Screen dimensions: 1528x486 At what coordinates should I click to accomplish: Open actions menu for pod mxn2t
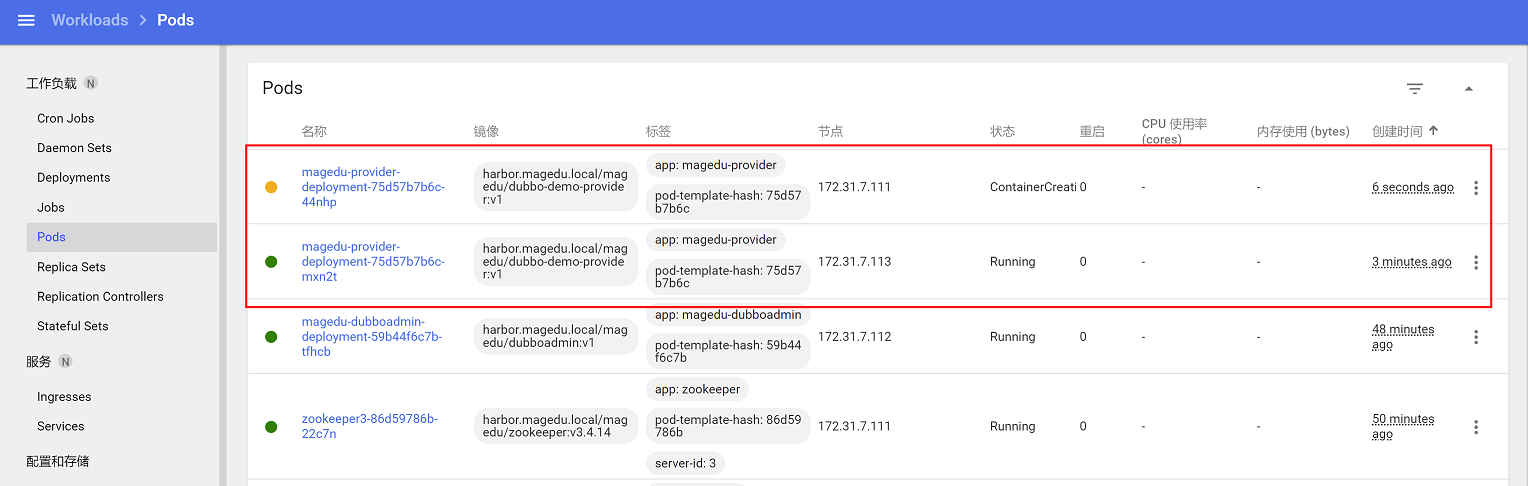pyautogui.click(x=1475, y=263)
